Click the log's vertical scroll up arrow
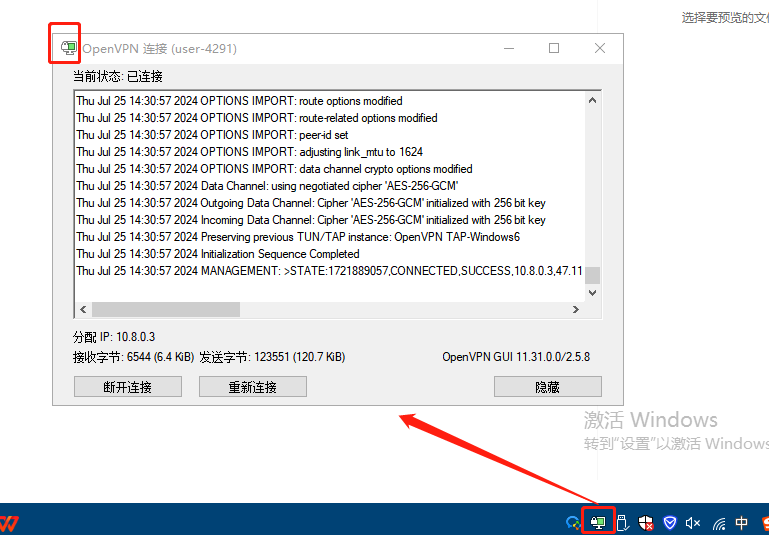Viewport: 769px width, 535px height. [x=592, y=101]
